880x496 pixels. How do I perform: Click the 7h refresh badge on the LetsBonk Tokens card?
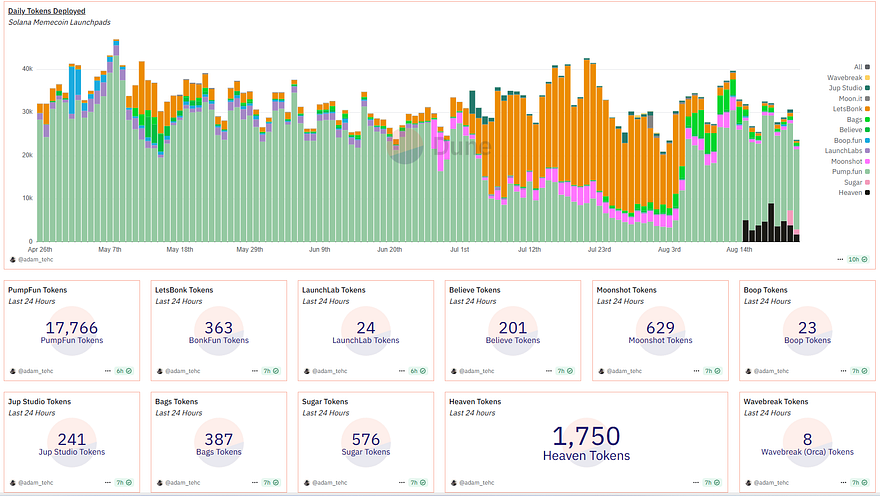[271, 371]
